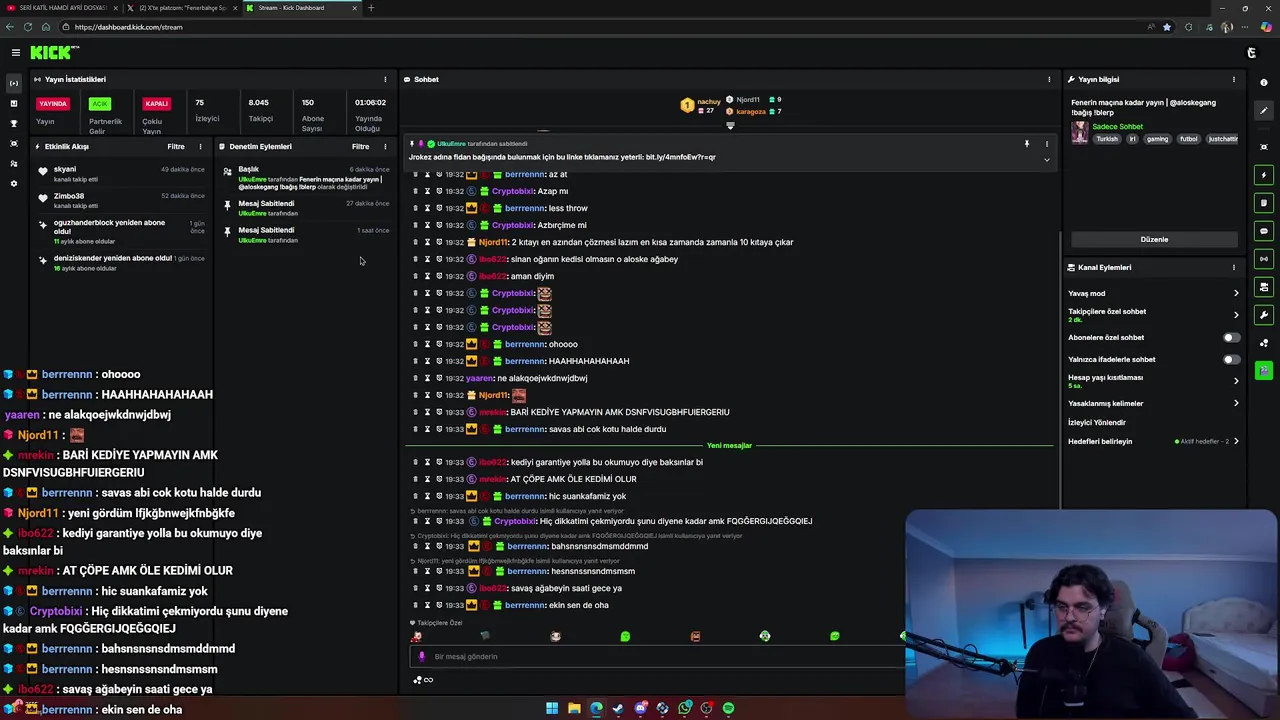Viewport: 1280px width, 720px height.
Task: Delete the berrrennn 'ohoooo' chat message
Action: click(415, 344)
